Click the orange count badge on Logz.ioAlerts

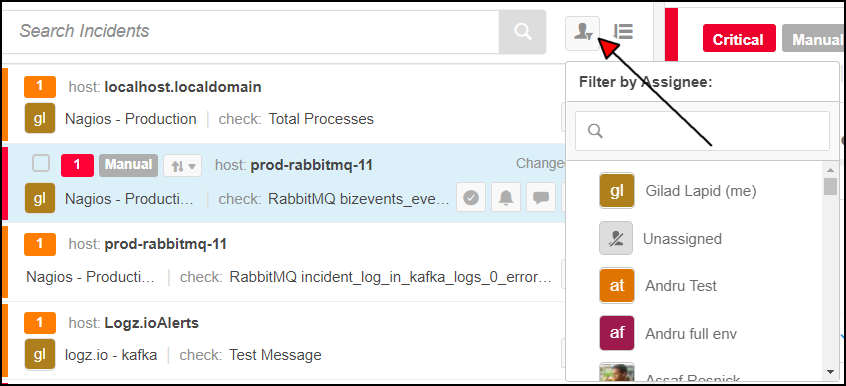pos(40,323)
